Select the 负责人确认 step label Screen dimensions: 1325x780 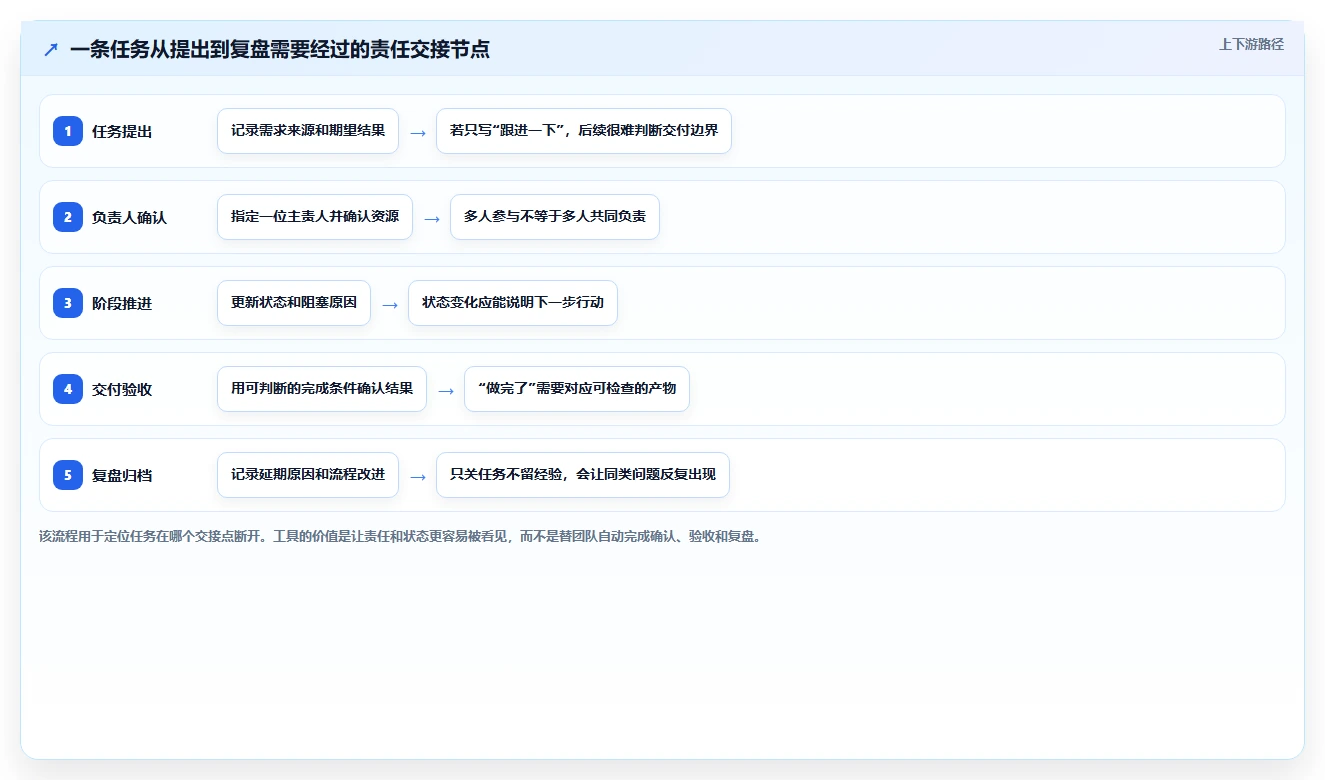point(129,217)
